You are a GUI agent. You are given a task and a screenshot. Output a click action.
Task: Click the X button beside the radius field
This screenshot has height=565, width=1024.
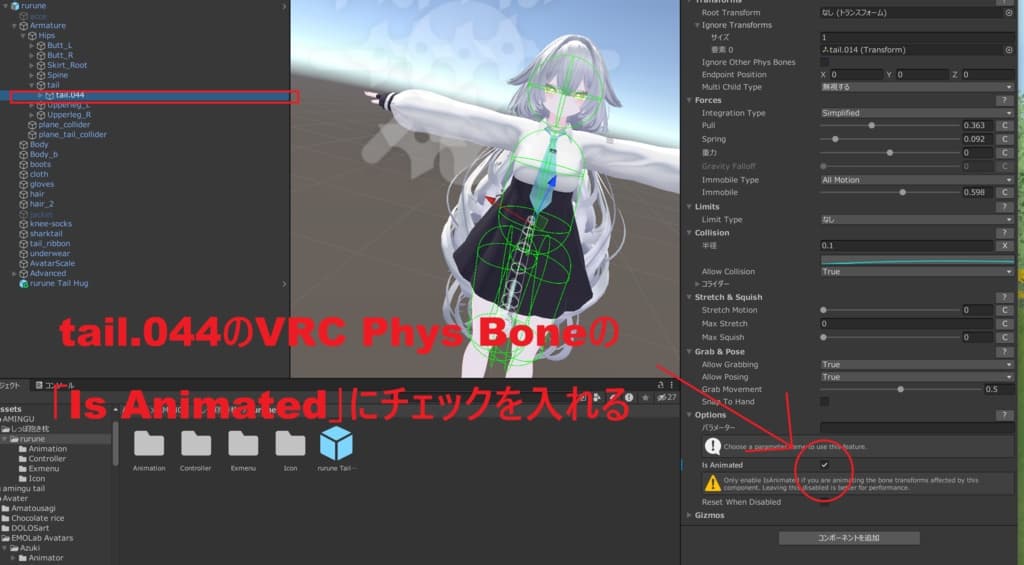pyautogui.click(x=1004, y=246)
